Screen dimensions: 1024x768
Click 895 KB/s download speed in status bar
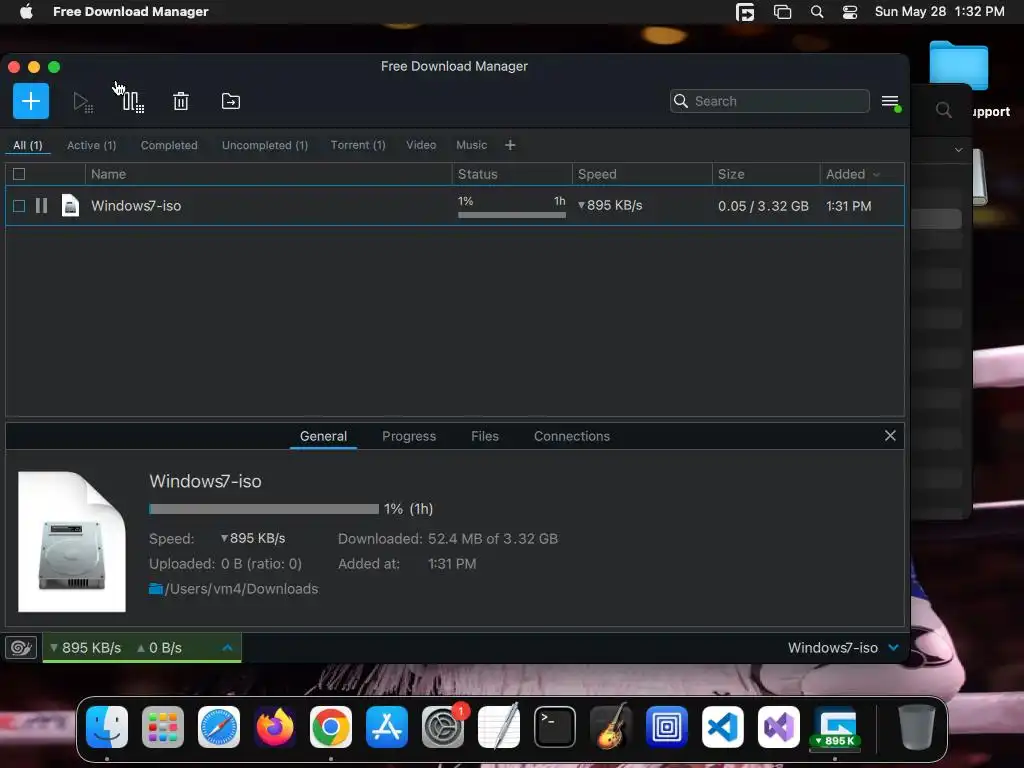click(x=86, y=648)
